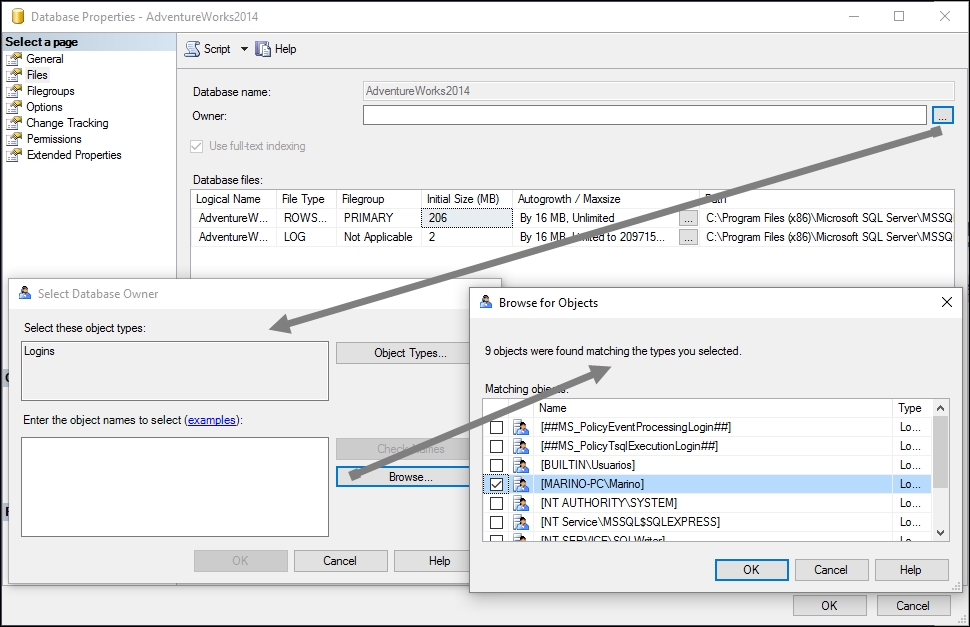This screenshot has width=970, height=627.
Task: Click the Owner text field
Action: (x=645, y=115)
